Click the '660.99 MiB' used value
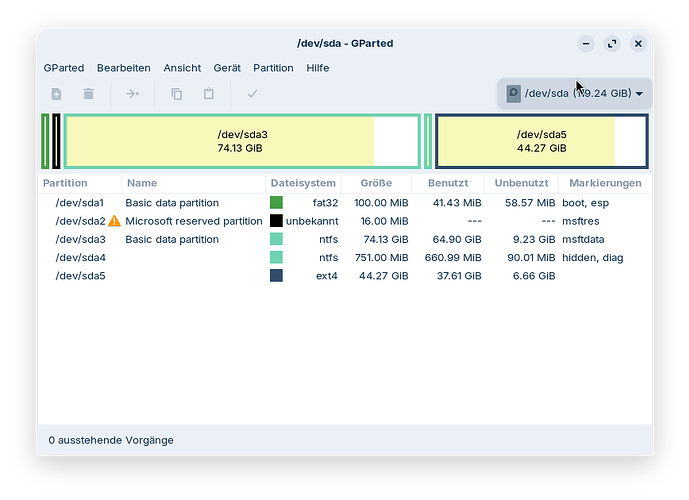 [x=453, y=257]
